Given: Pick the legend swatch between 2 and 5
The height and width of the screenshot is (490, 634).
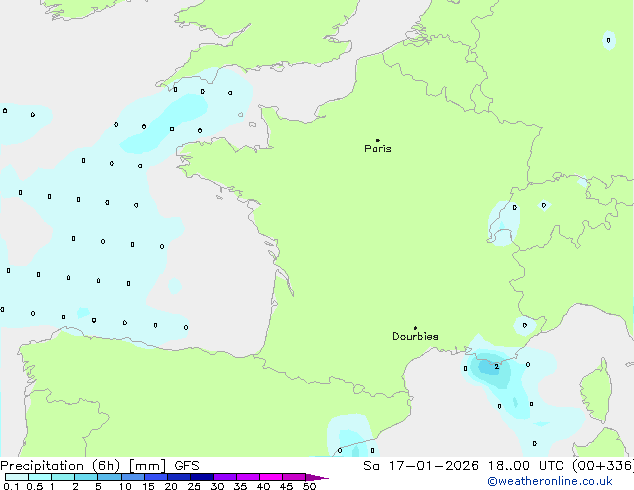Looking at the screenshot, I should coord(86,477).
